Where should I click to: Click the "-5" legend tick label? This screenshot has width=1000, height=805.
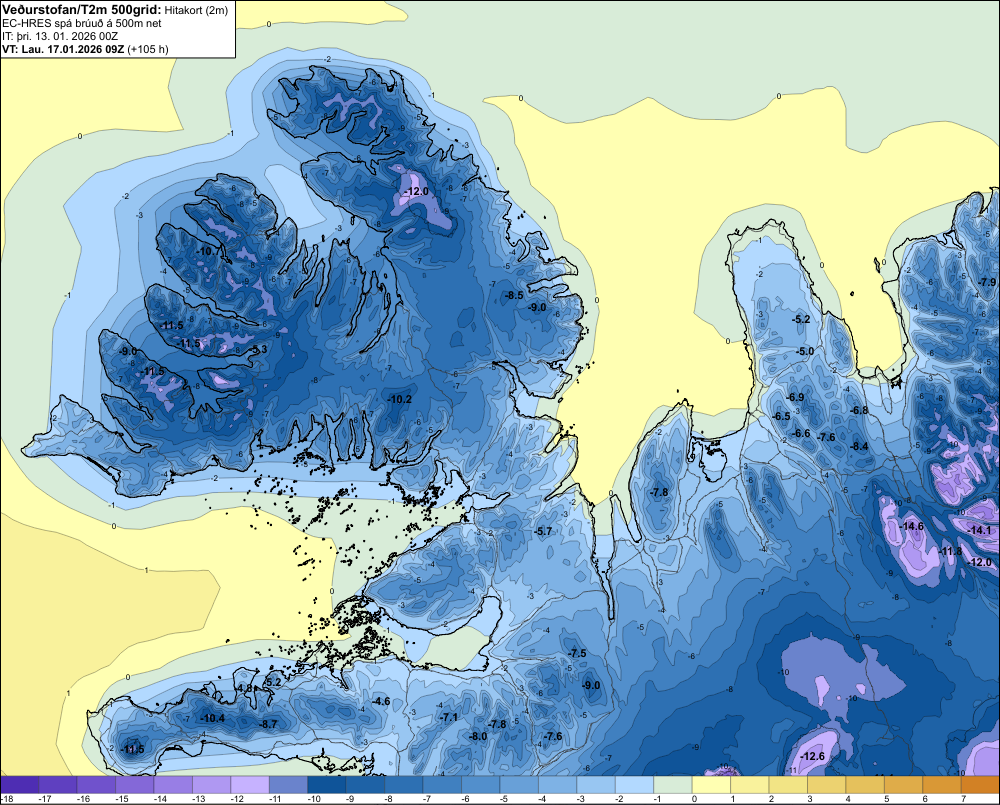[504, 799]
